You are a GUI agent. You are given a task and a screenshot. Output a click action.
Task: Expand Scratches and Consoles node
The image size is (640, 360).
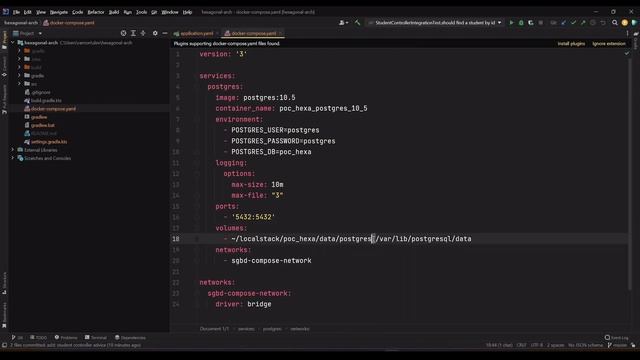point(13,158)
